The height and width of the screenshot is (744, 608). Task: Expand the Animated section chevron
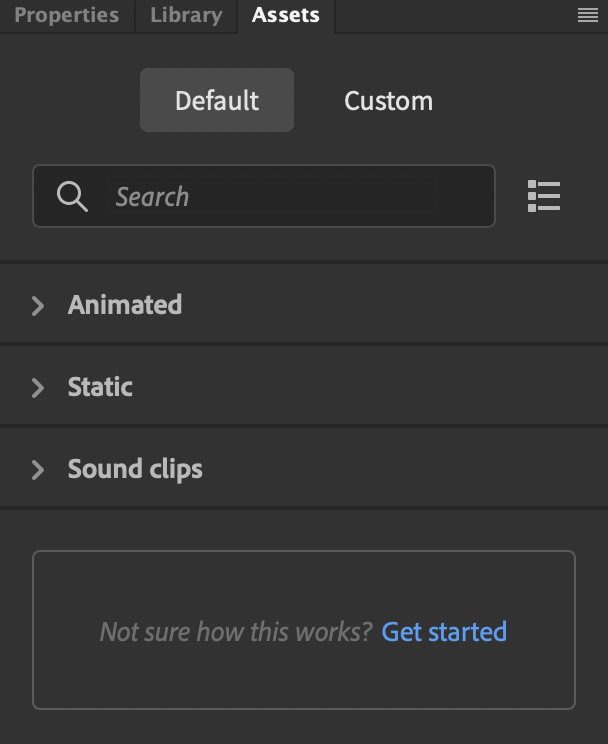pos(38,306)
